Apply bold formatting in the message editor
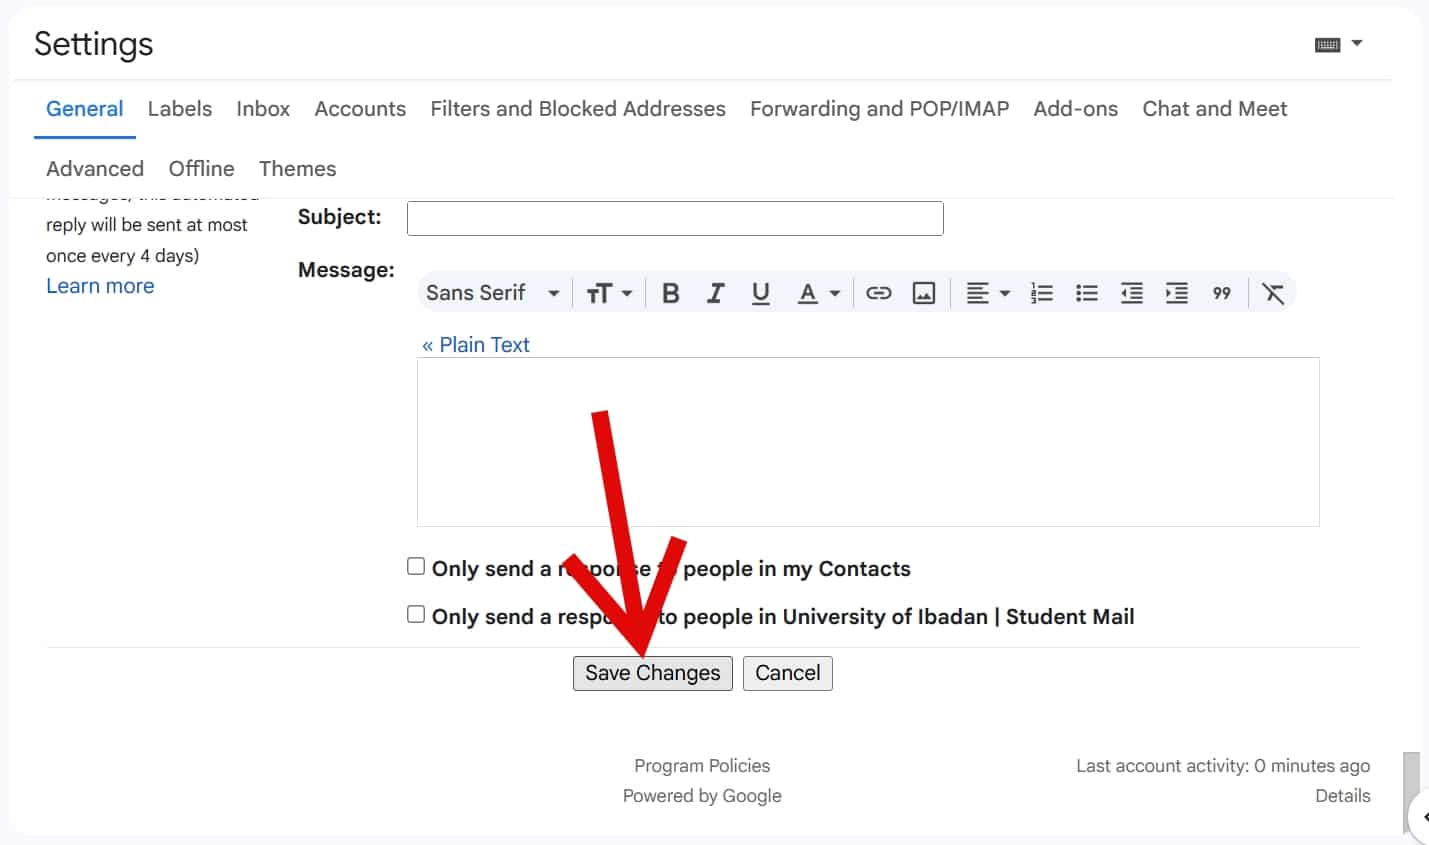This screenshot has width=1429, height=845. [x=670, y=292]
